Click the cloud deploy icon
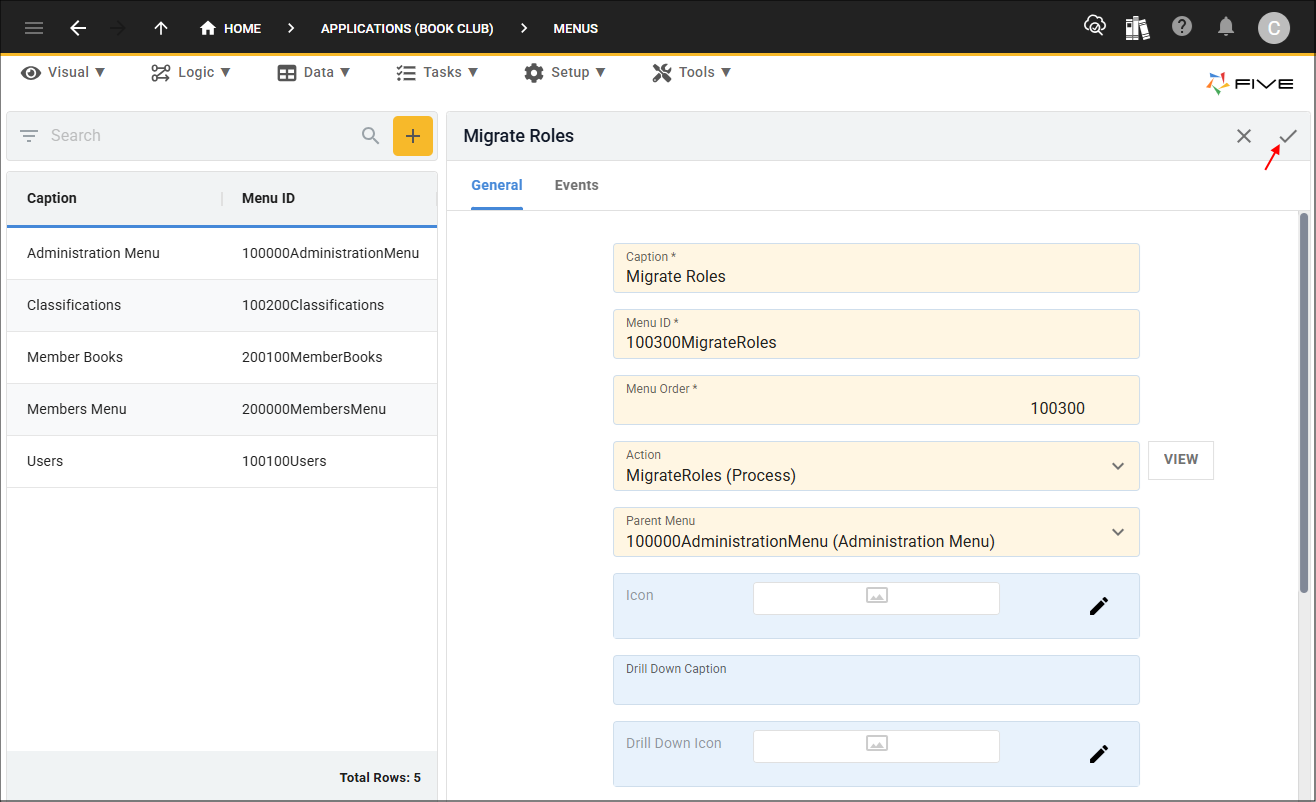Viewport: 1316px width, 802px height. [1095, 27]
